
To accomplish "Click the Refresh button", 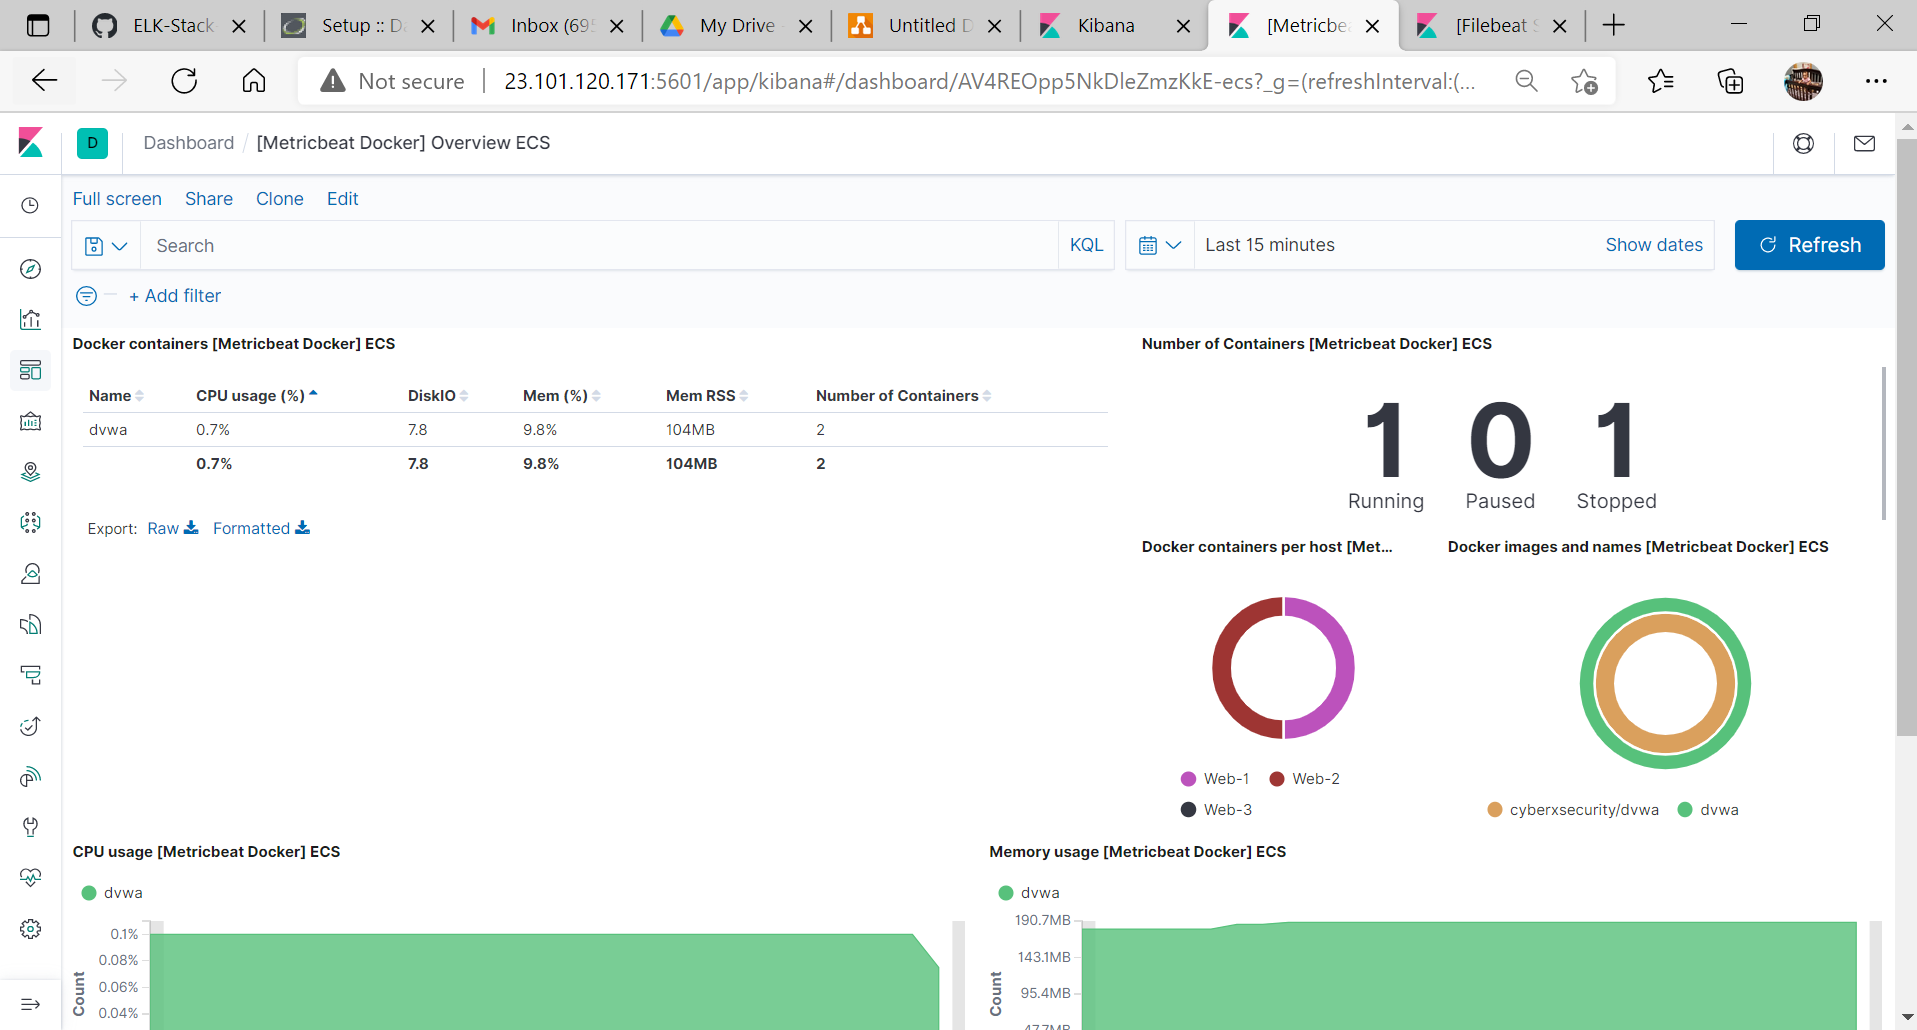I will tap(1809, 245).
